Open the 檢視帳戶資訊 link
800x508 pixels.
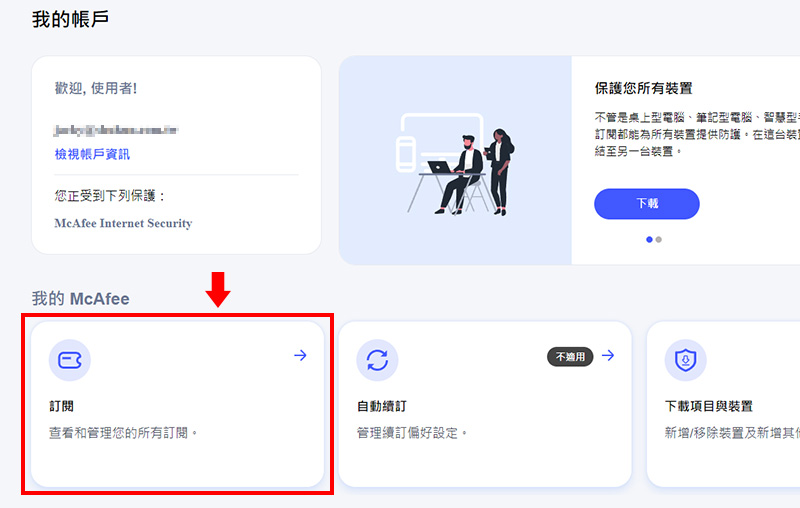pyautogui.click(x=92, y=154)
